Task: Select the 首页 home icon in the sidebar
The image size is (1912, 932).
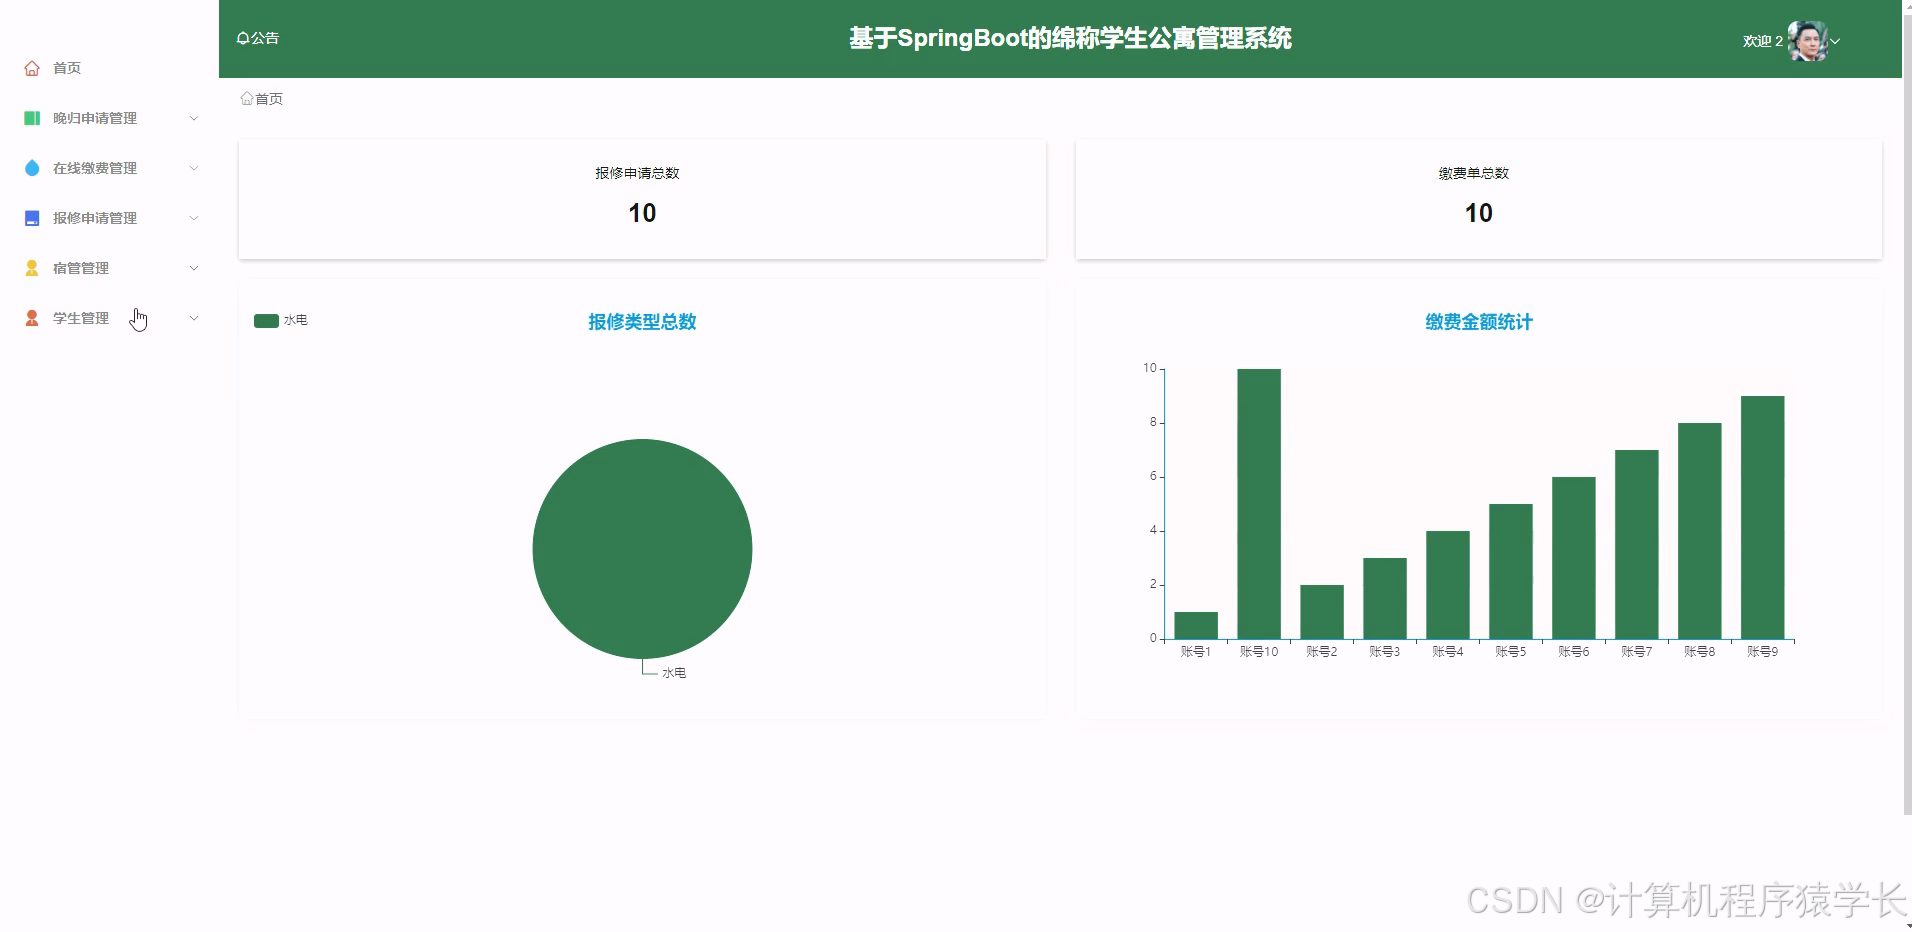Action: point(31,67)
